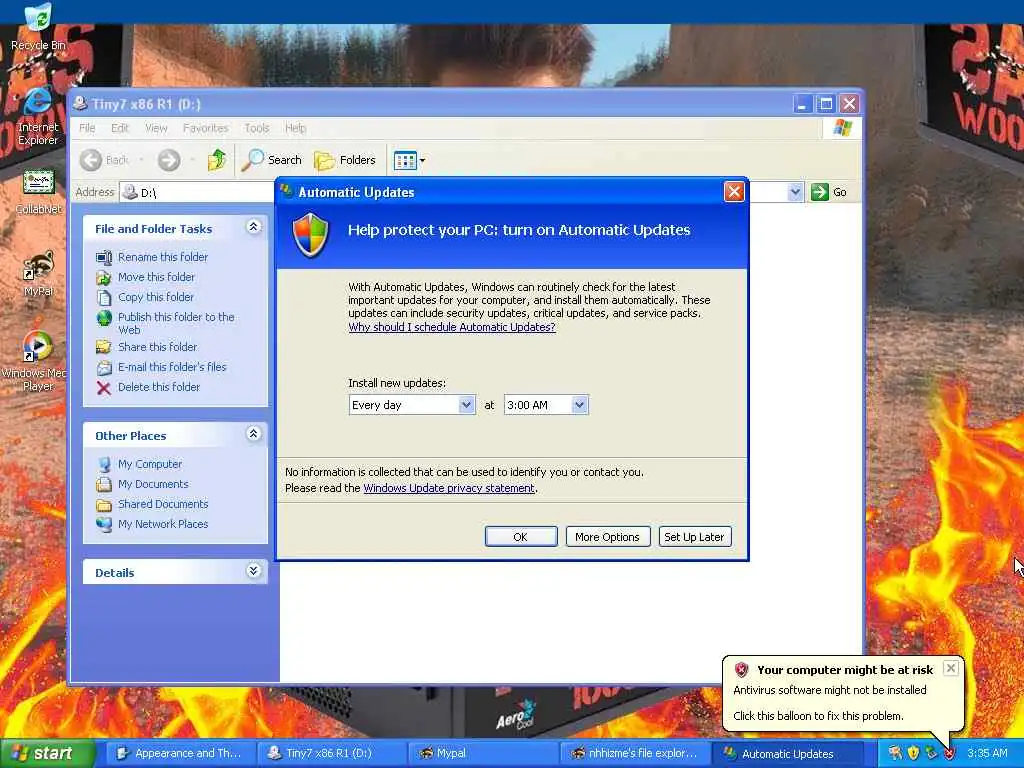Click Move this folder
Viewport: 1024px width, 768px height.
tap(156, 277)
